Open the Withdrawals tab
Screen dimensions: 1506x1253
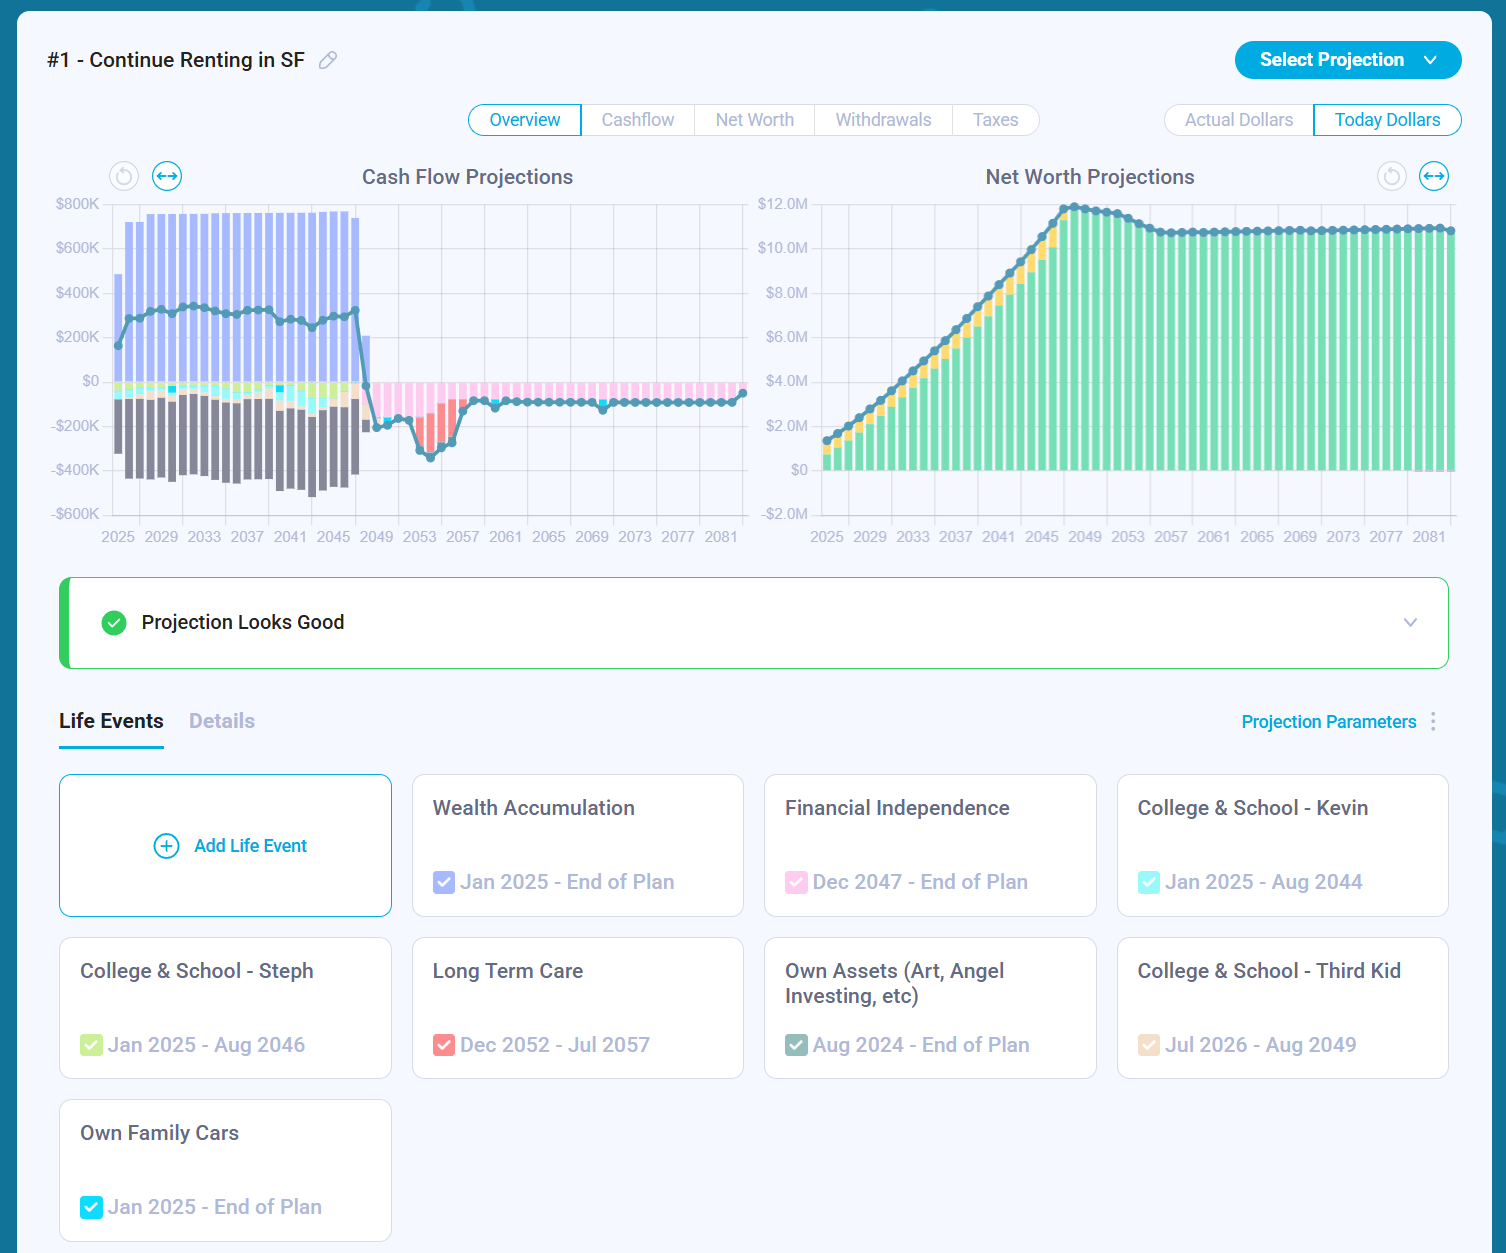coord(883,120)
